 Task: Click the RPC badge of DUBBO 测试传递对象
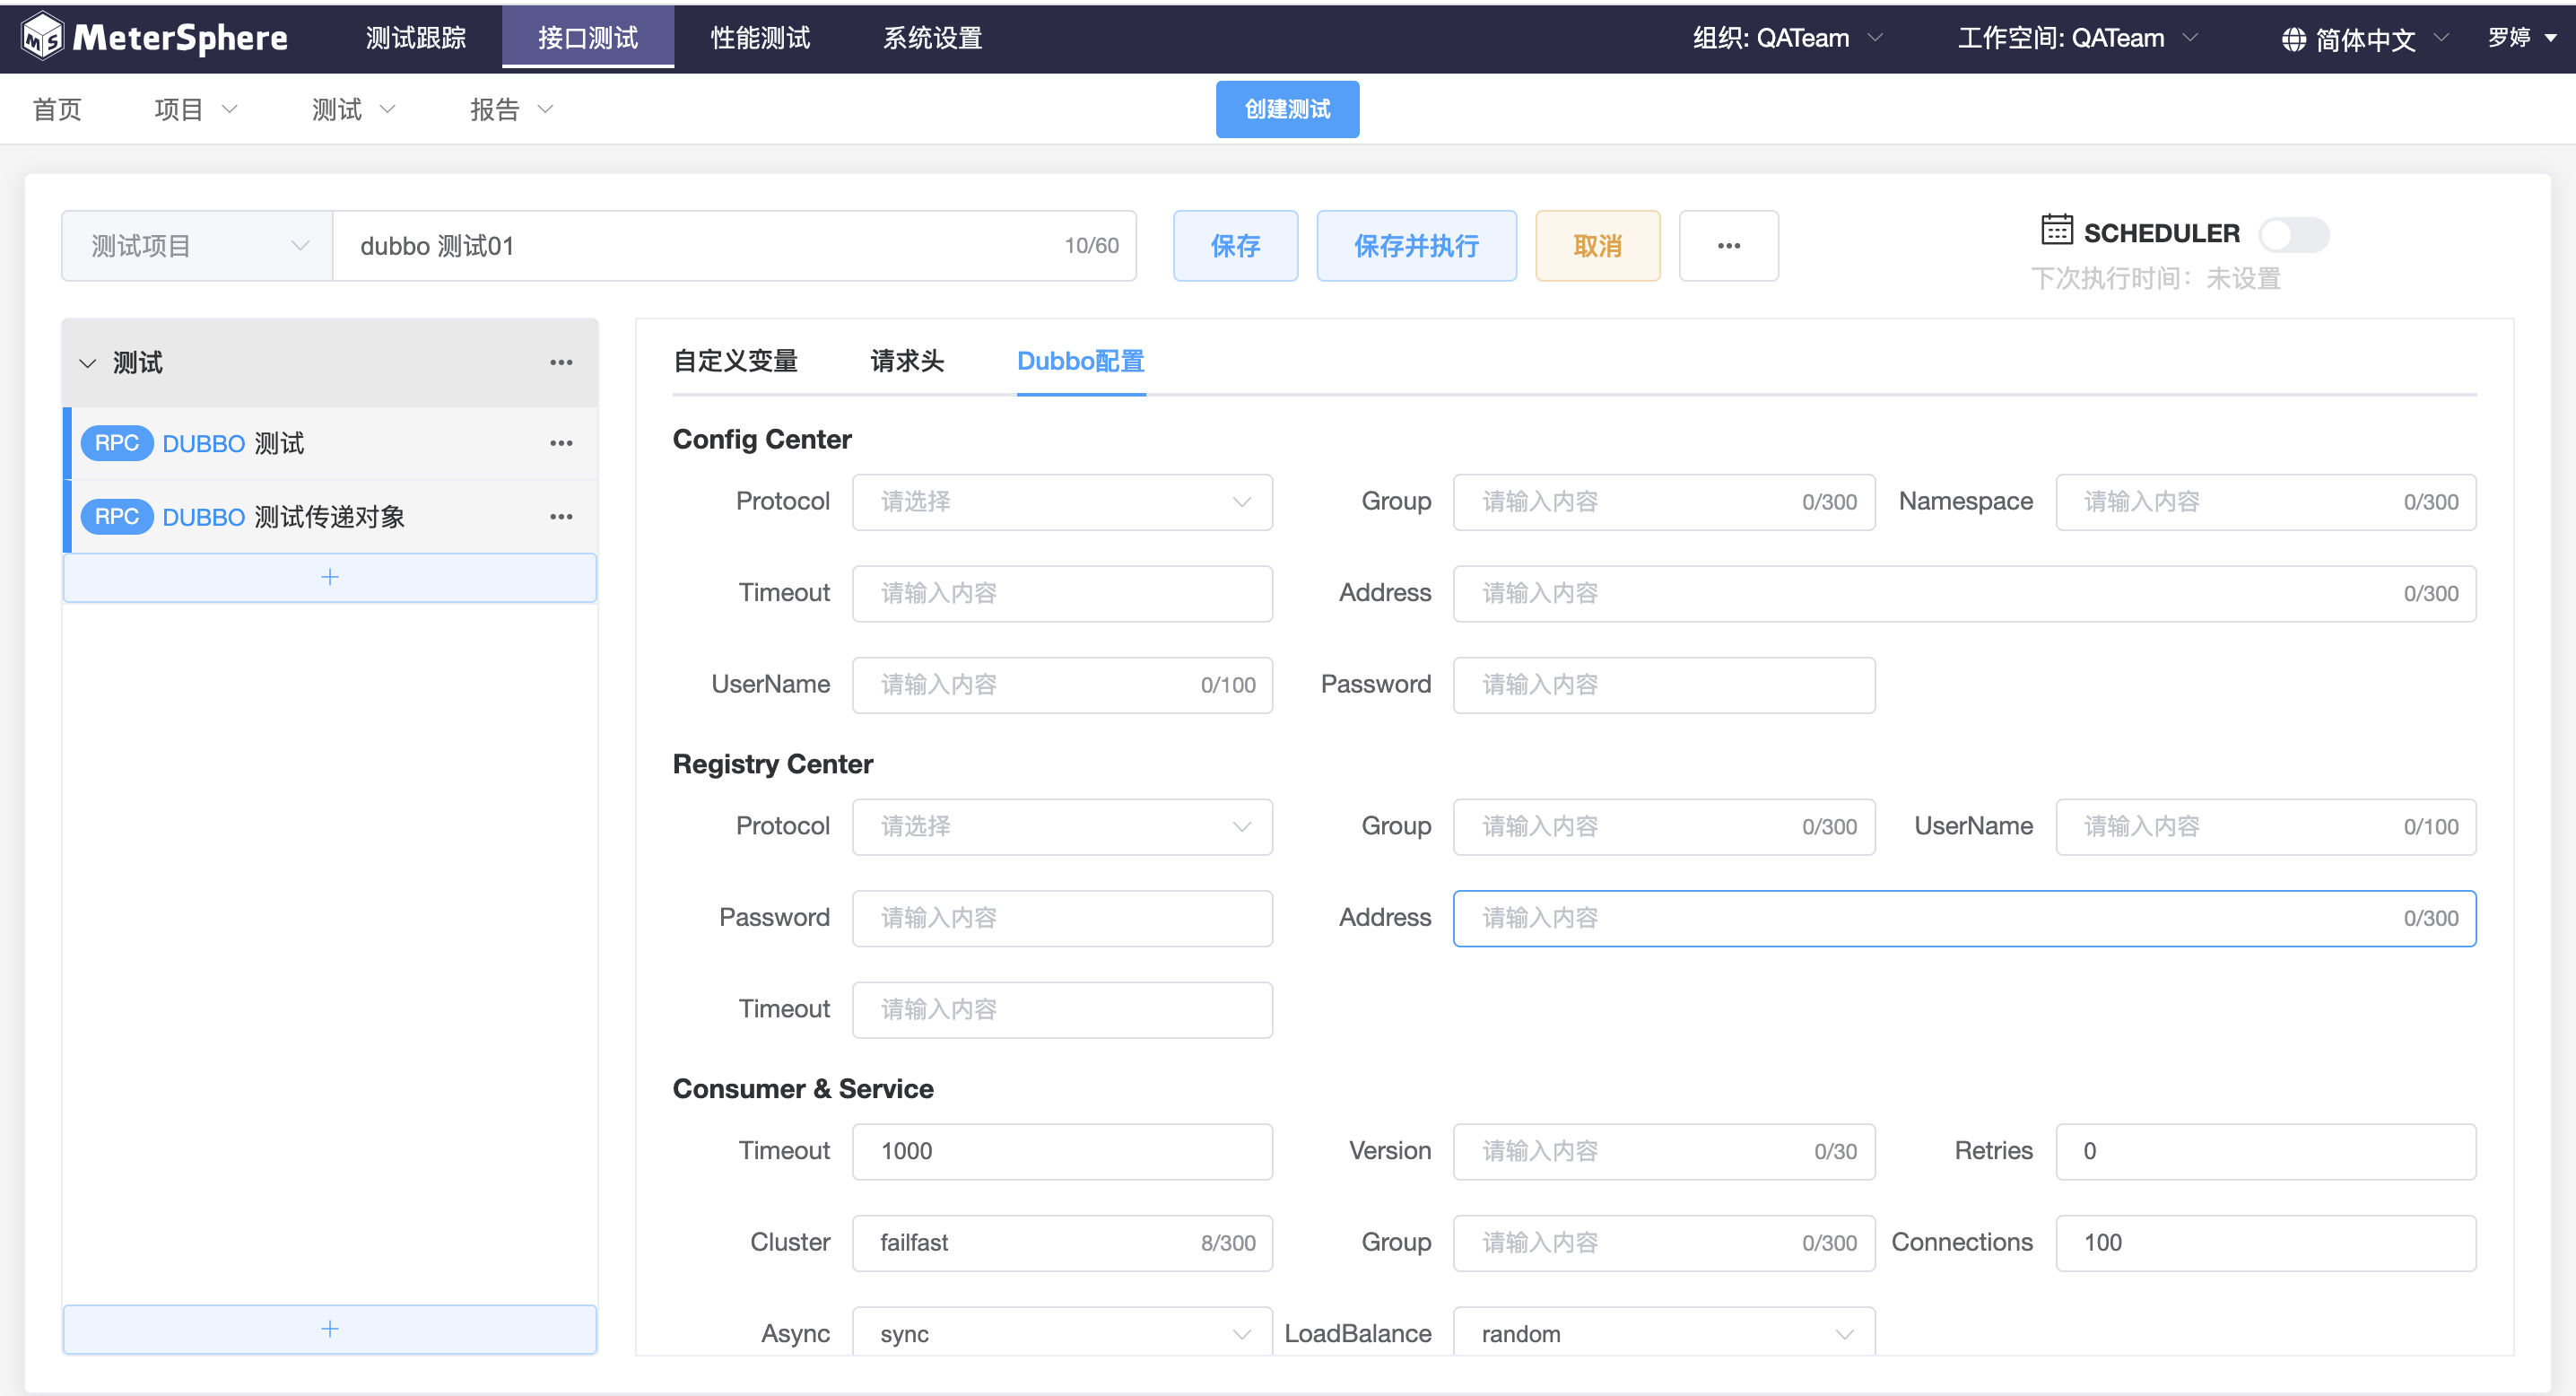click(x=116, y=517)
